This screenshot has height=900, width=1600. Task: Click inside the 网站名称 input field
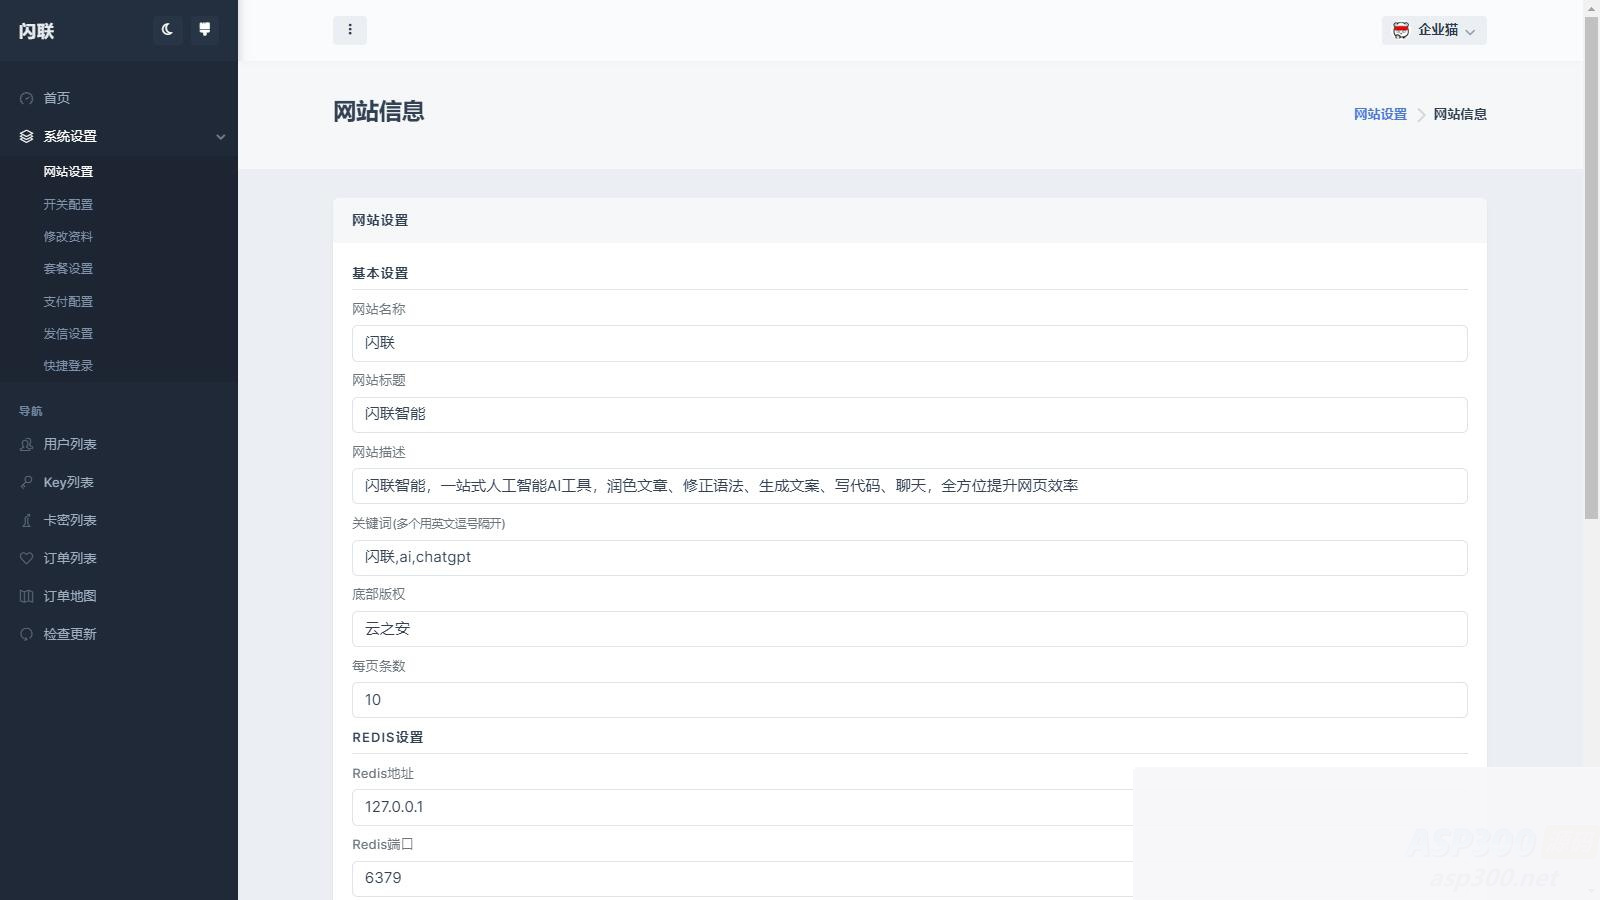pos(908,343)
